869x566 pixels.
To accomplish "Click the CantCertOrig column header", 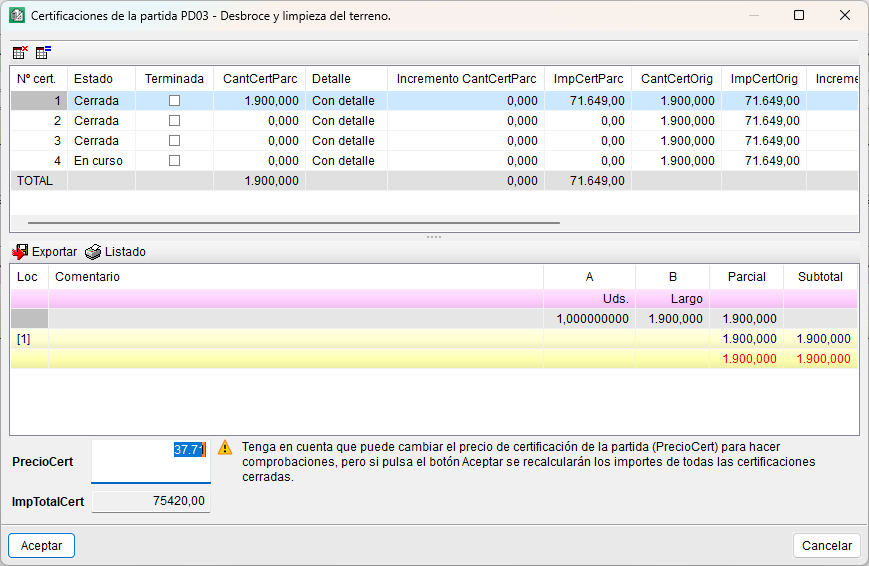I will (x=677, y=79).
